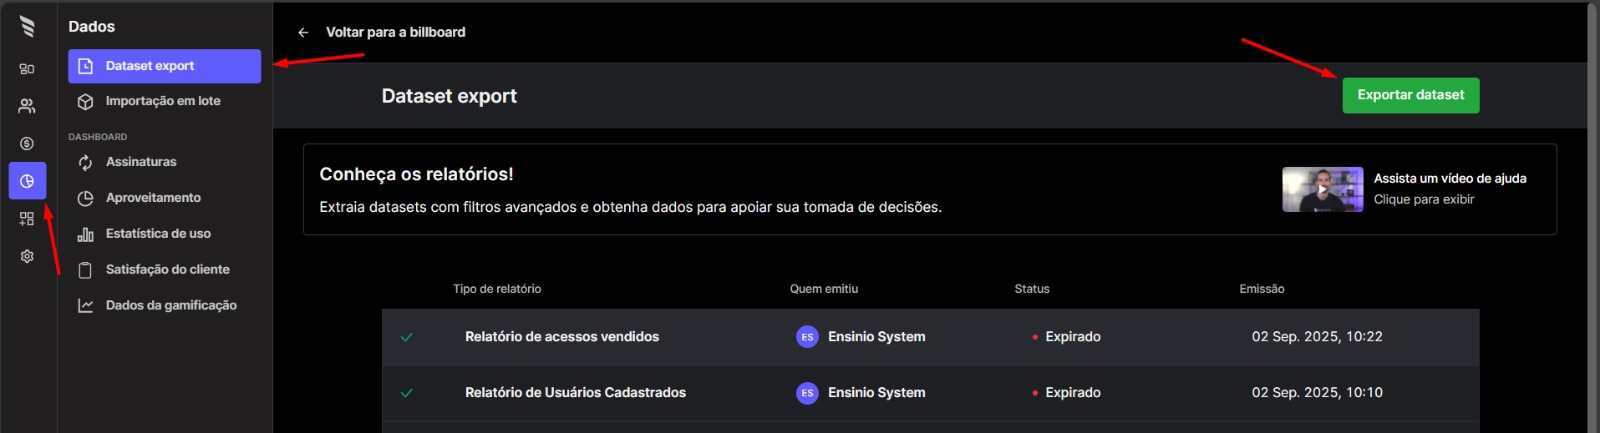Viewport: 1600px width, 433px height.
Task: Click the back arrow beside Voltar para a billboard
Action: coord(303,32)
